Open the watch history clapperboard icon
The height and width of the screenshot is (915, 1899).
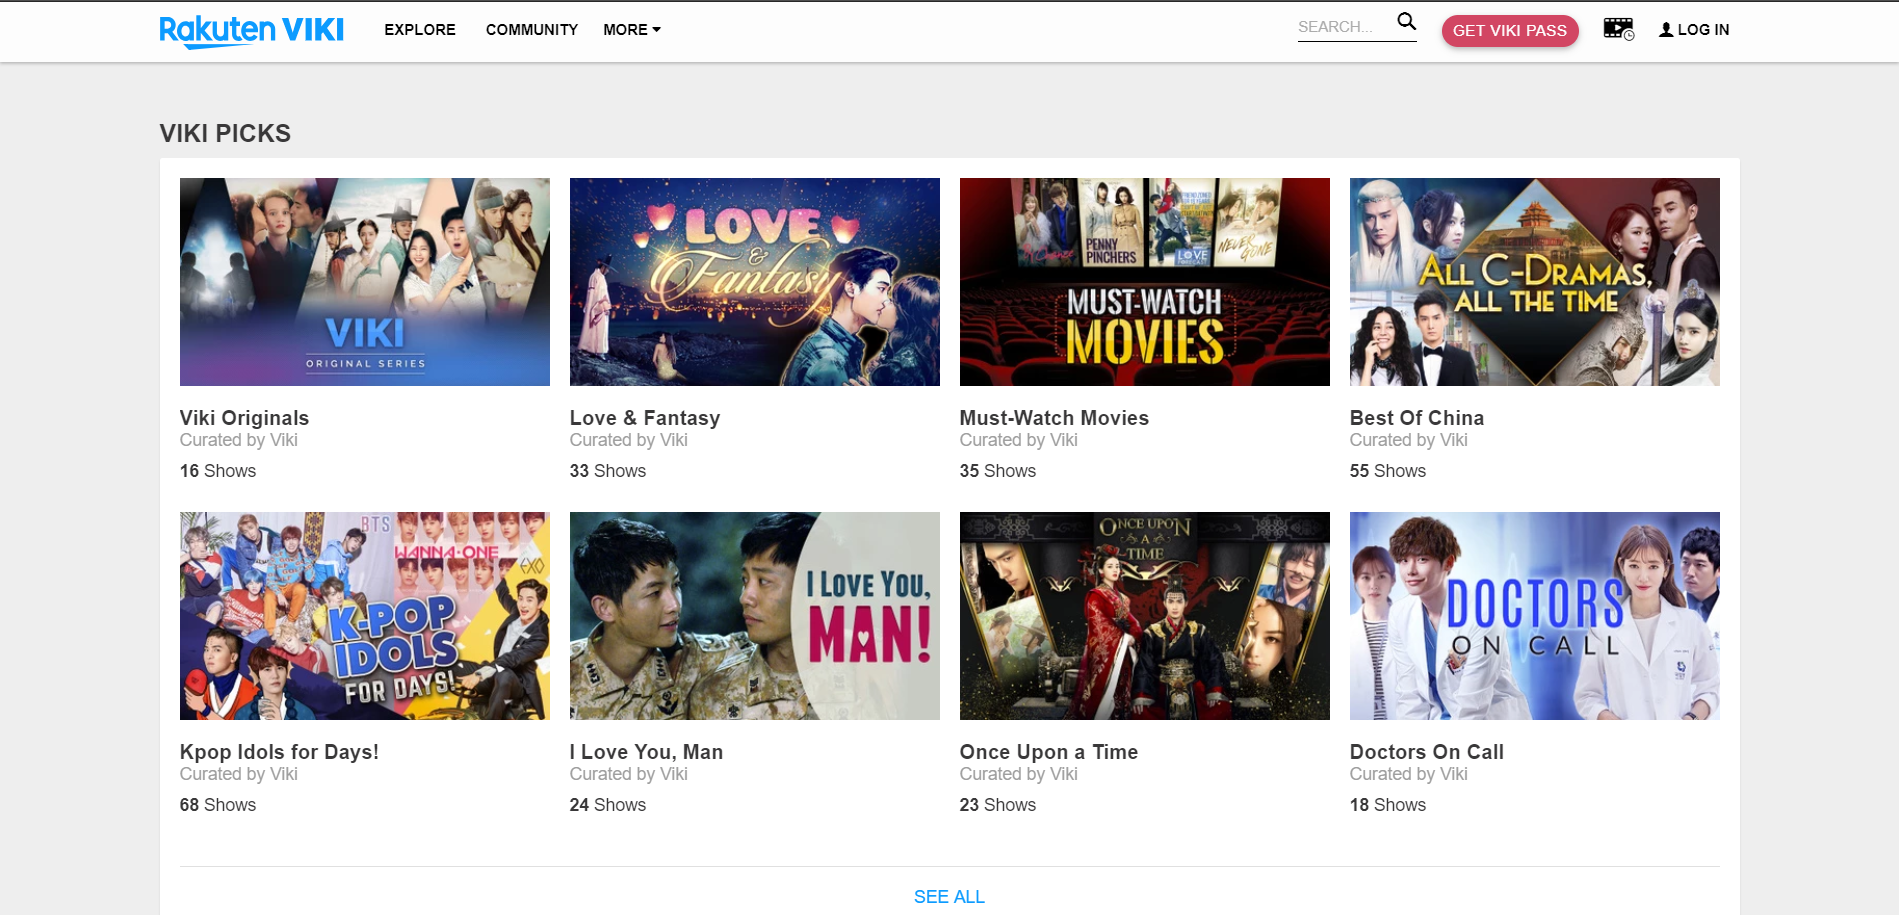(x=1618, y=29)
